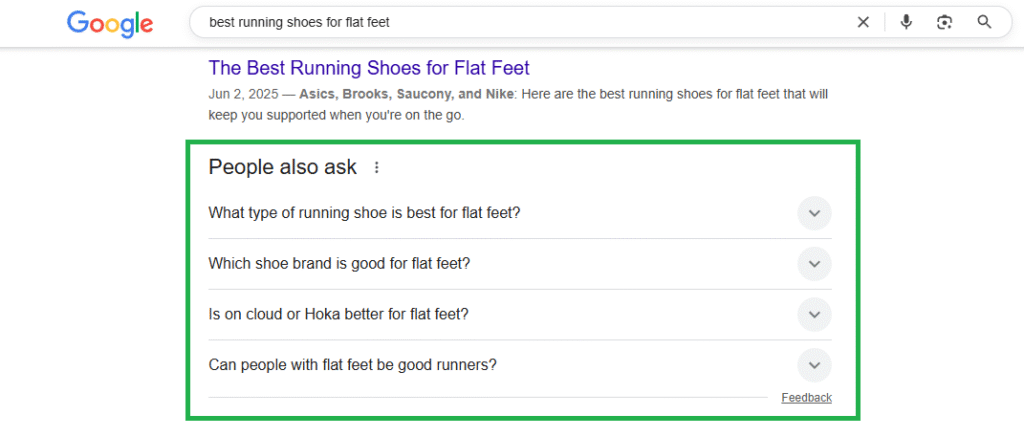This screenshot has height=437, width=1024.
Task: Expand chevron for 'What type of running shoe' question
Action: (x=814, y=213)
